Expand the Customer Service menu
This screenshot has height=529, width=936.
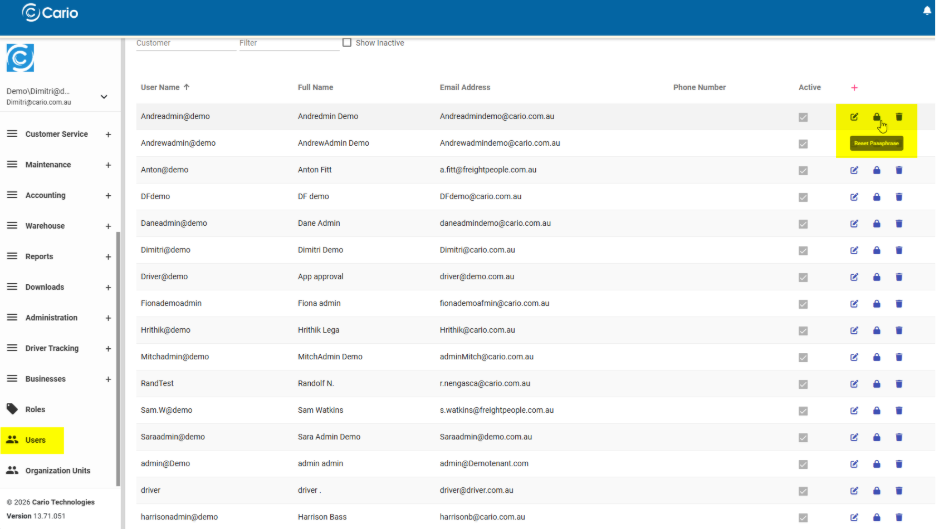pos(108,134)
